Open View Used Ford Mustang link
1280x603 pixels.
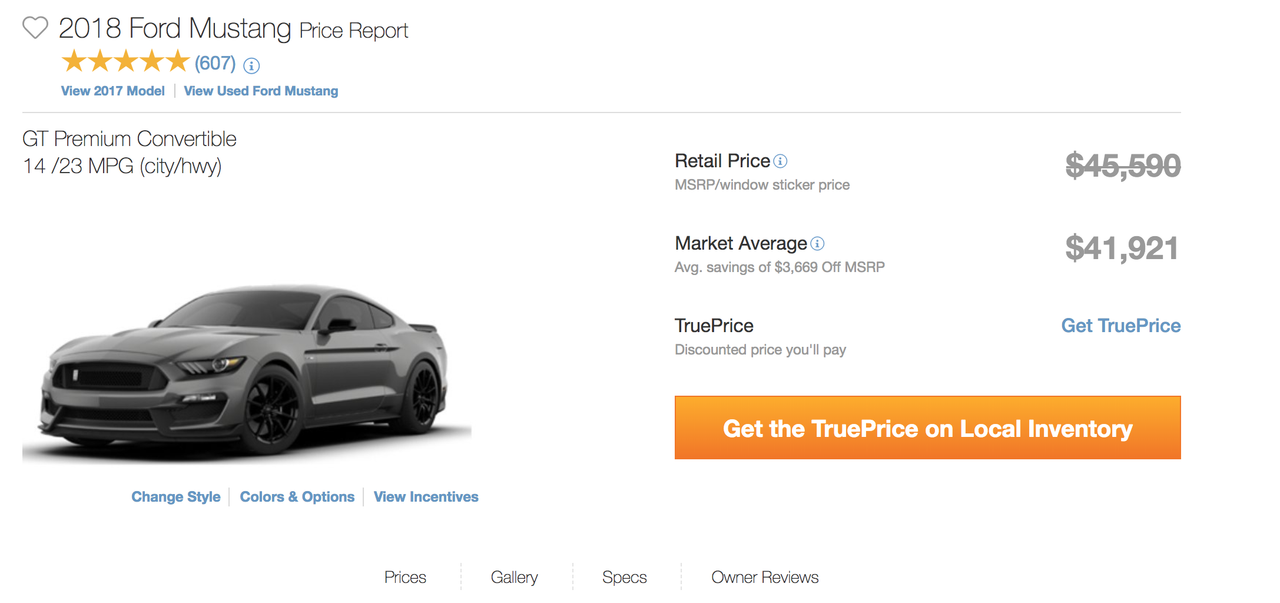(261, 91)
